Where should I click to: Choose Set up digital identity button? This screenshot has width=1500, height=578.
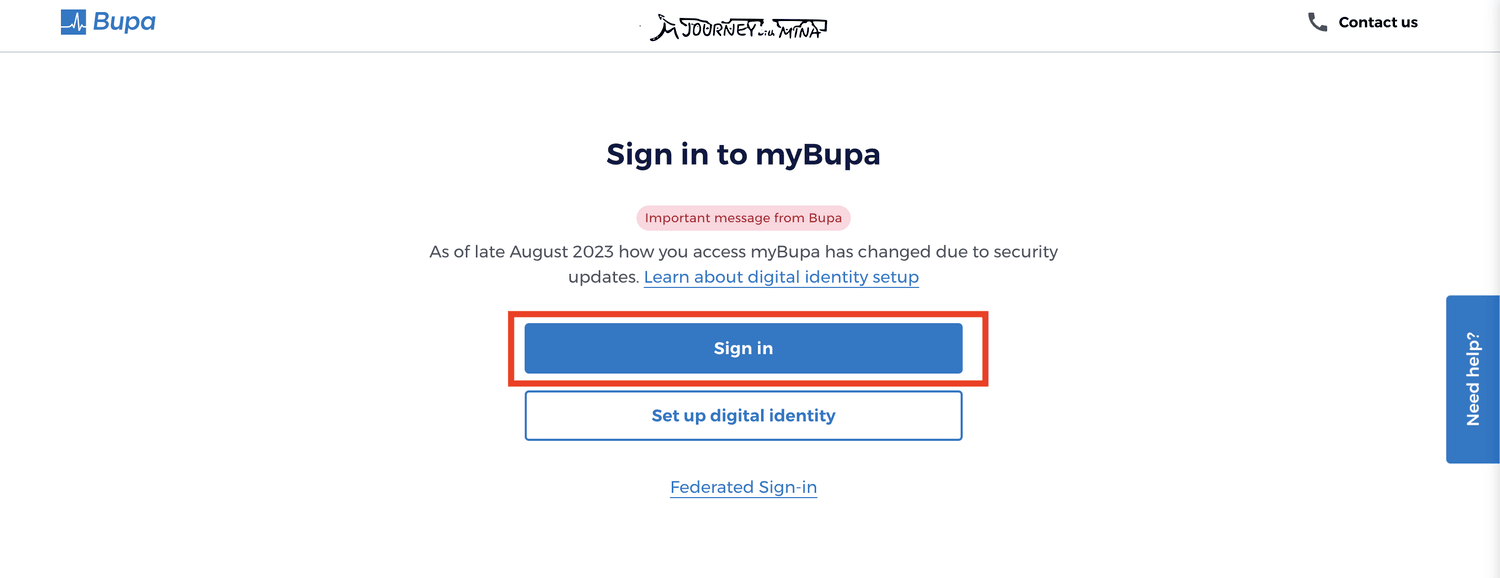click(x=743, y=415)
